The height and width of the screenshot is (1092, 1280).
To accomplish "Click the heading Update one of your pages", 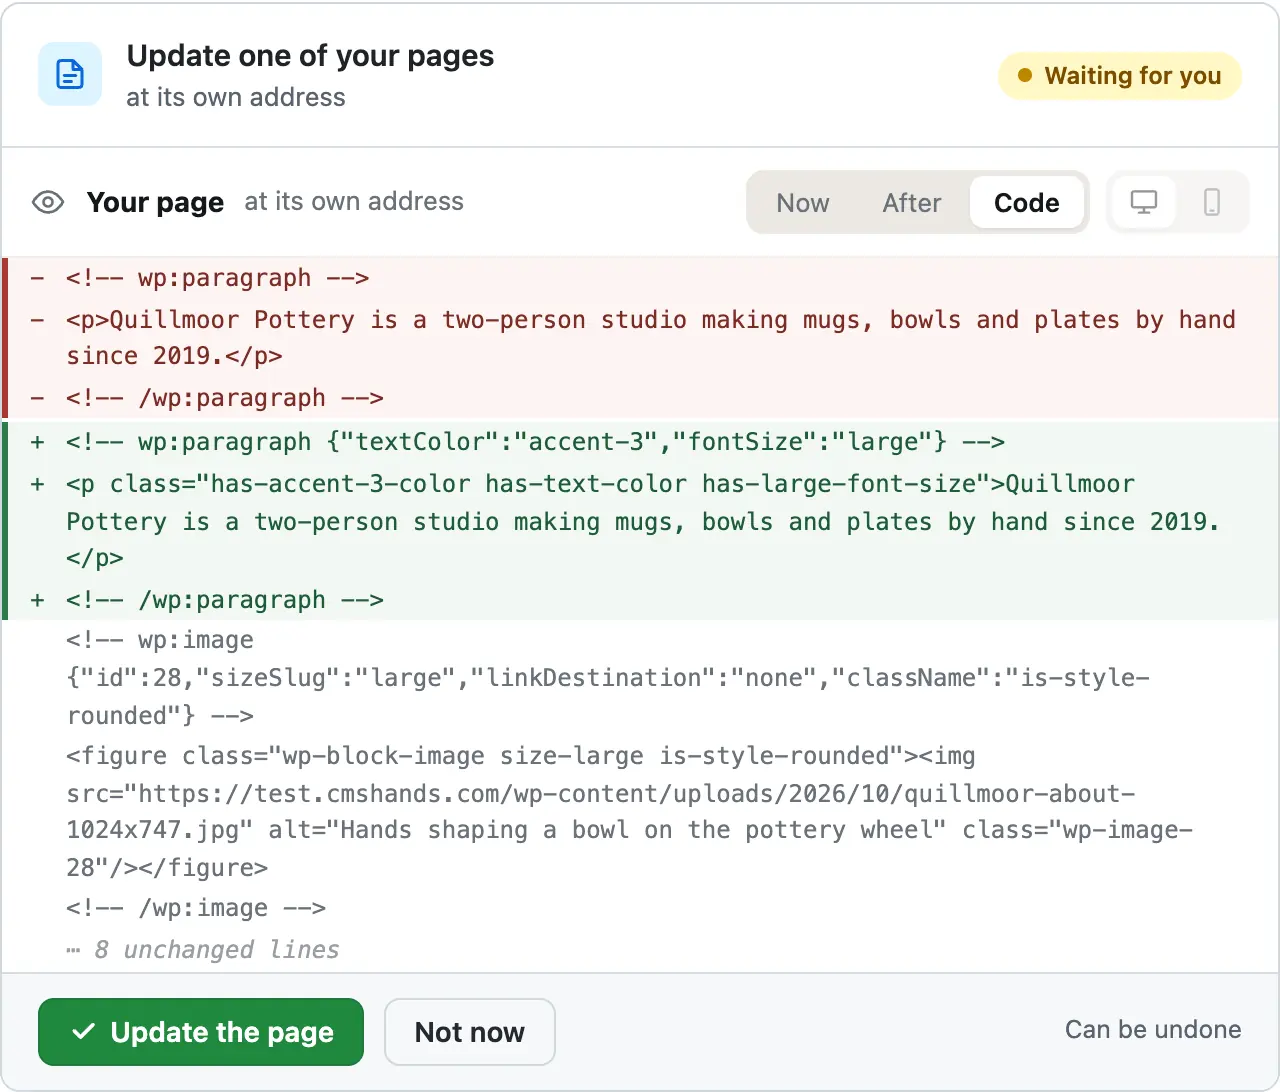I will click(x=310, y=56).
